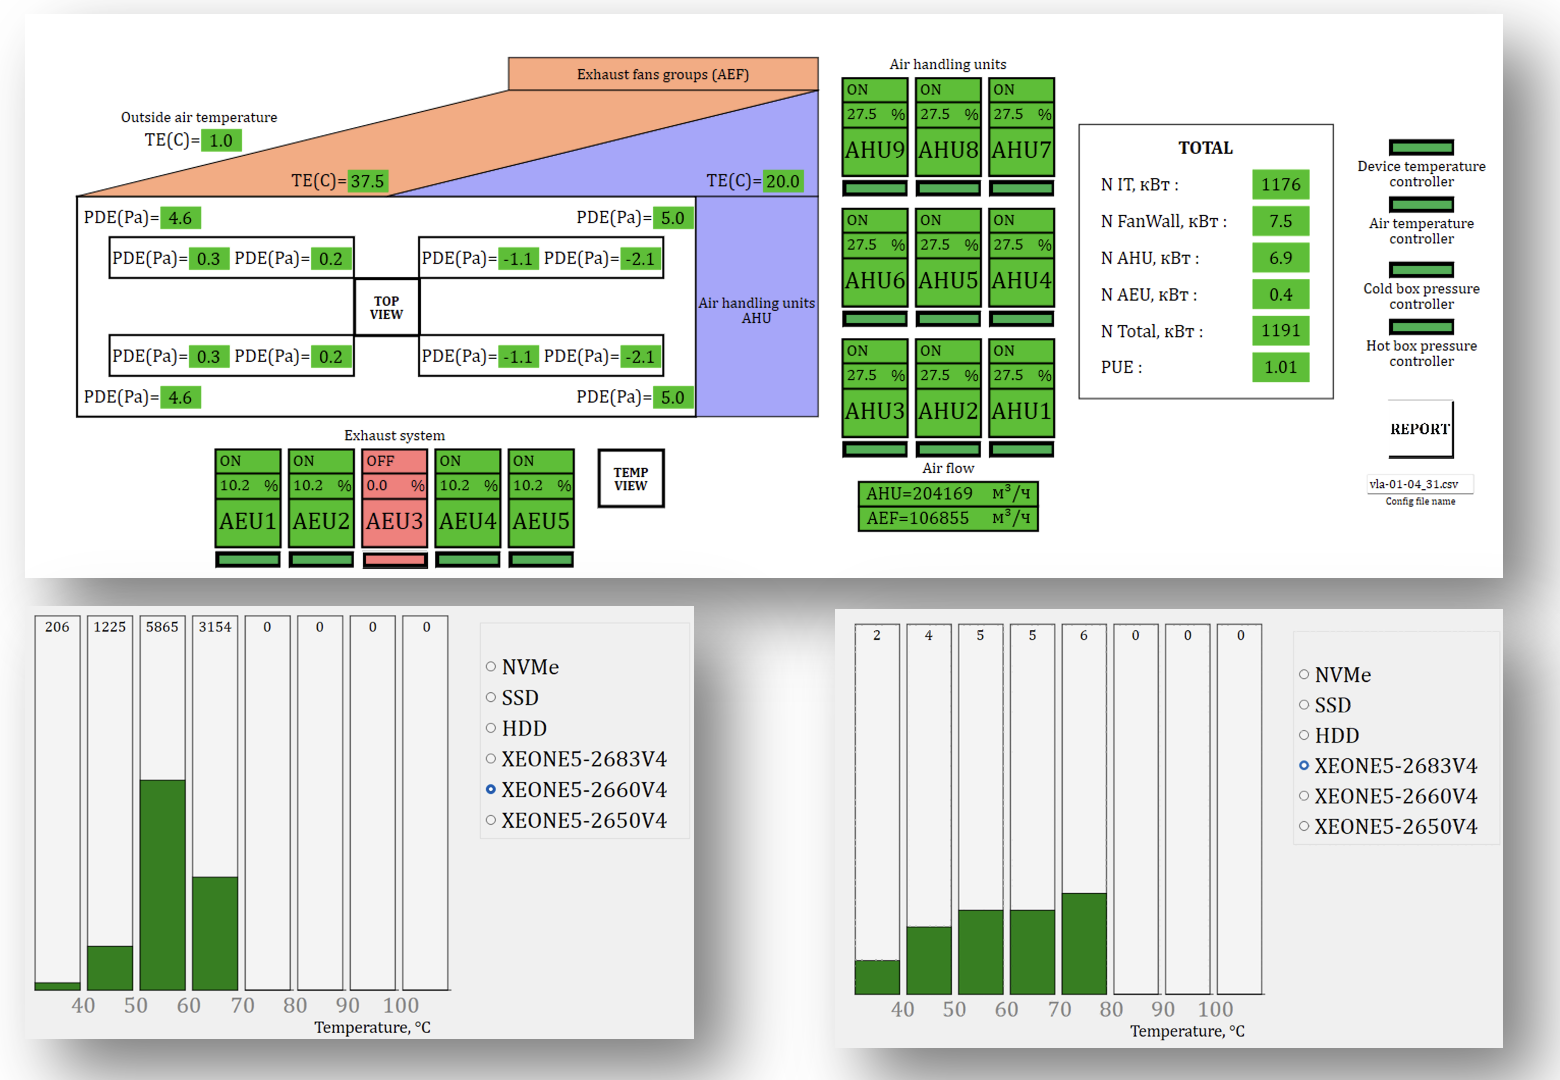
Task: Click the N IT value 1176
Action: click(1281, 185)
